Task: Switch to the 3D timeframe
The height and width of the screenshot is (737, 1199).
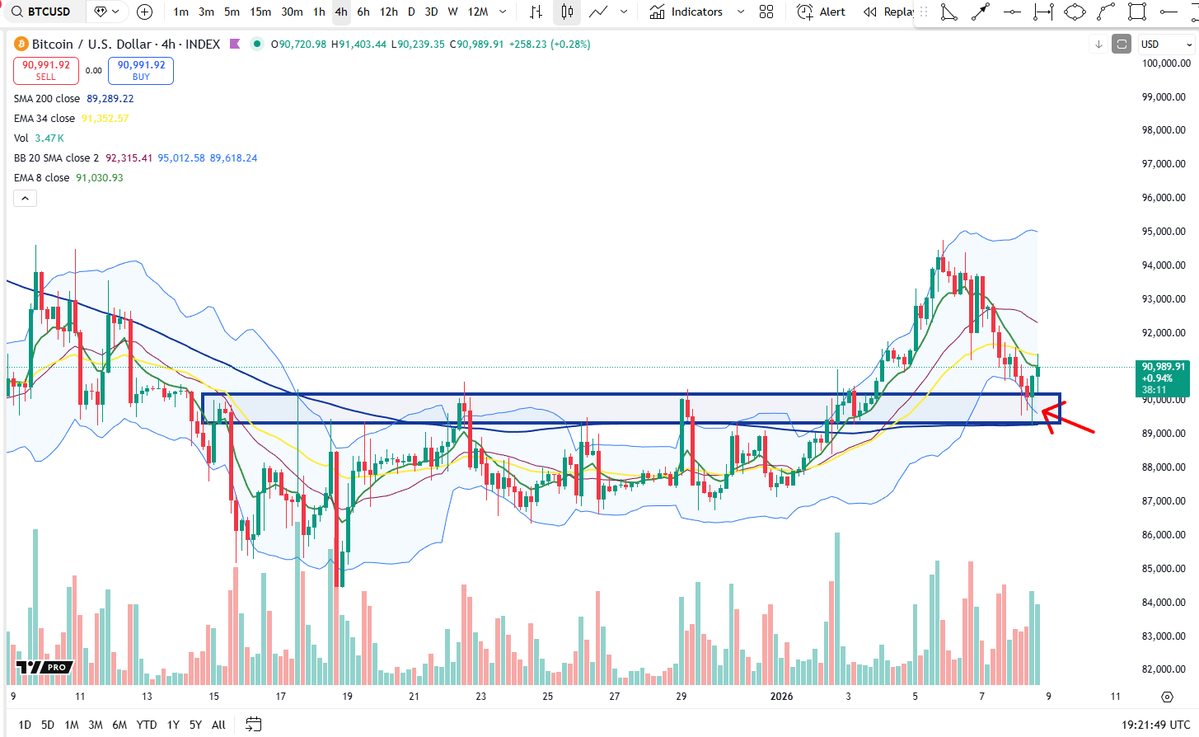Action: point(431,11)
